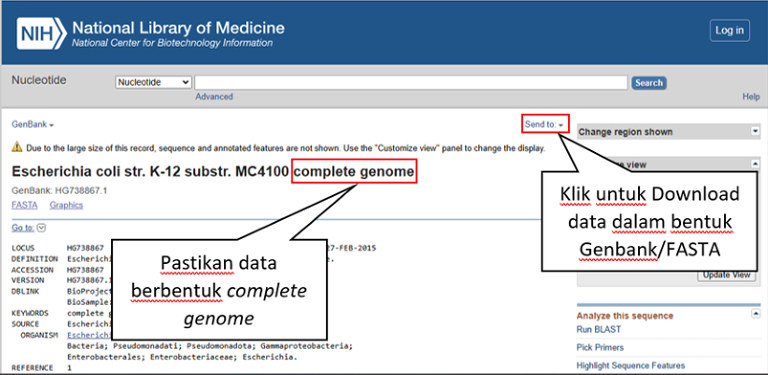Collapse the Analyze this sequence section arrow
The width and height of the screenshot is (768, 375).
point(755,314)
